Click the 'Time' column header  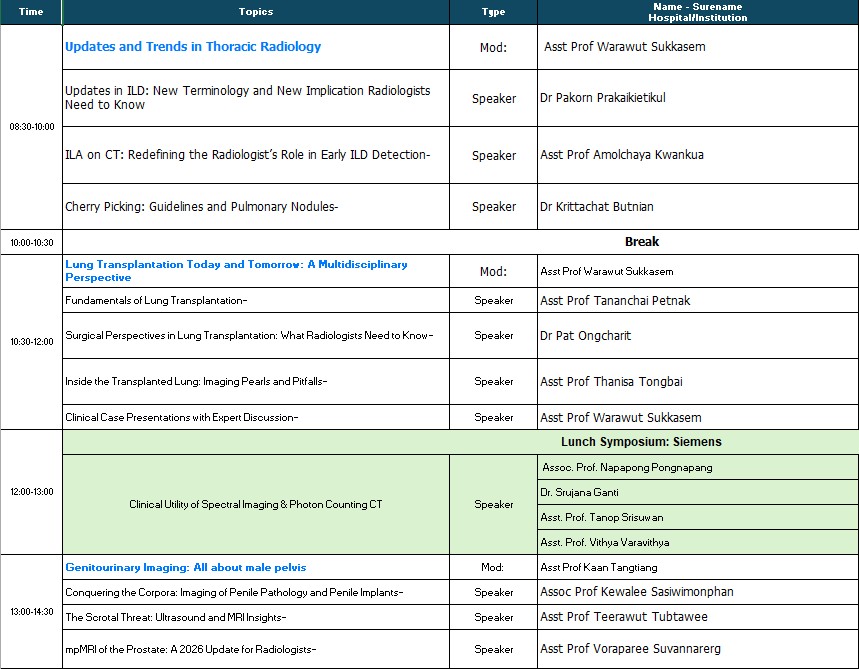coord(31,12)
